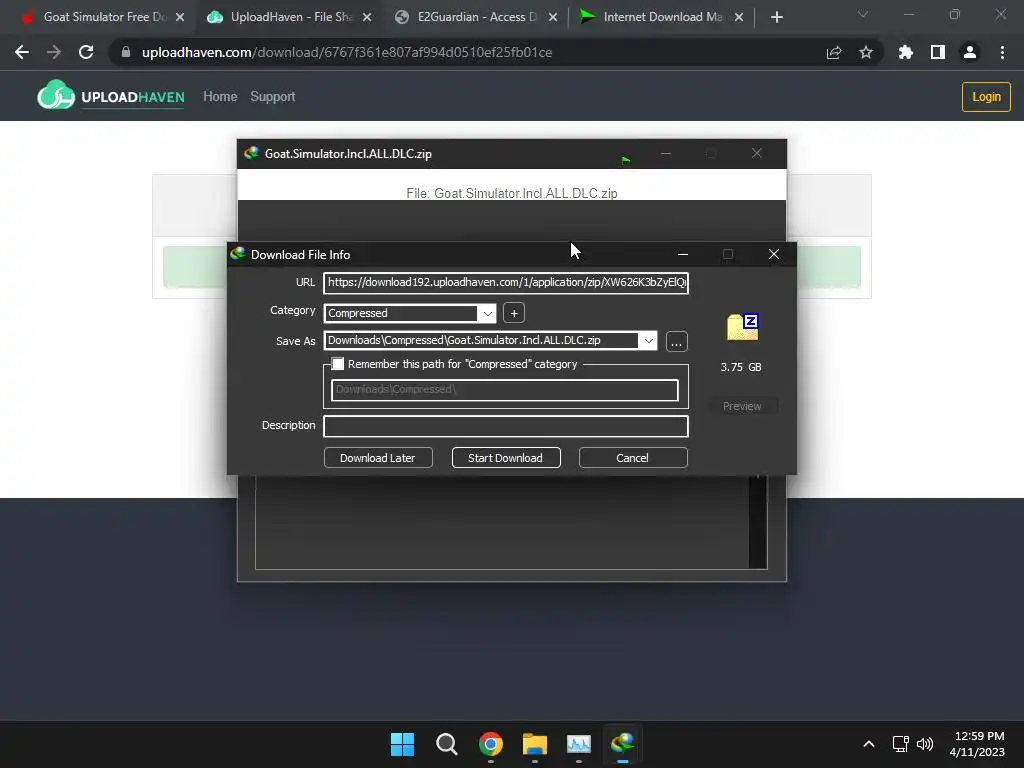Close the Download File Info dialog
Image resolution: width=1024 pixels, height=768 pixels.
pyautogui.click(x=774, y=254)
